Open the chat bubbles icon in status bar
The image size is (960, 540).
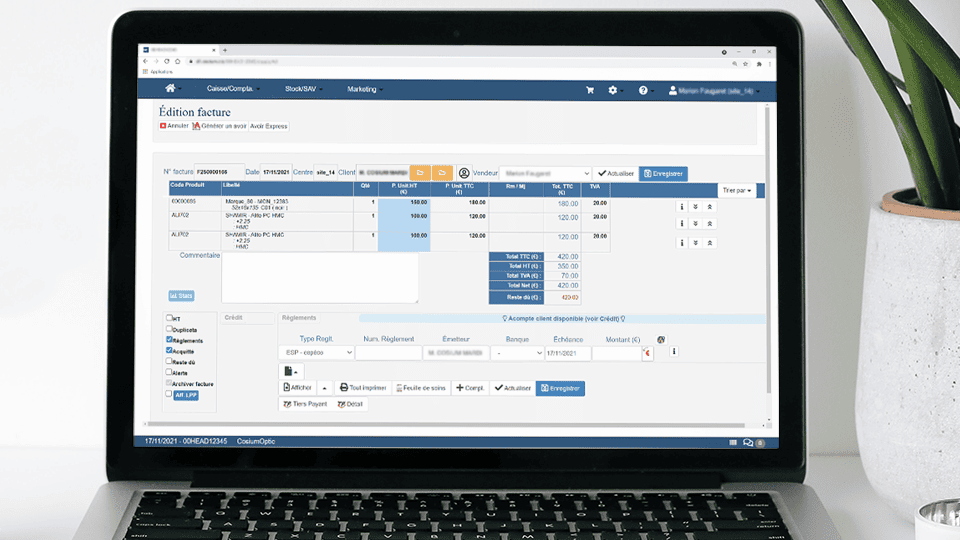(748, 442)
